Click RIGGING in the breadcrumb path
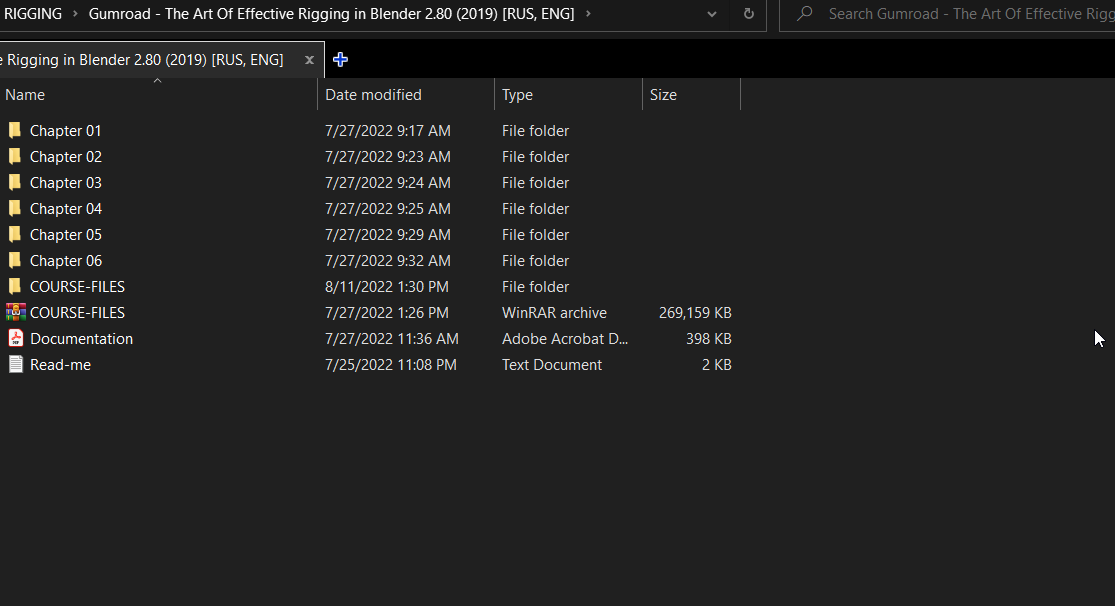Screen dimensions: 1115x606 pos(32,14)
